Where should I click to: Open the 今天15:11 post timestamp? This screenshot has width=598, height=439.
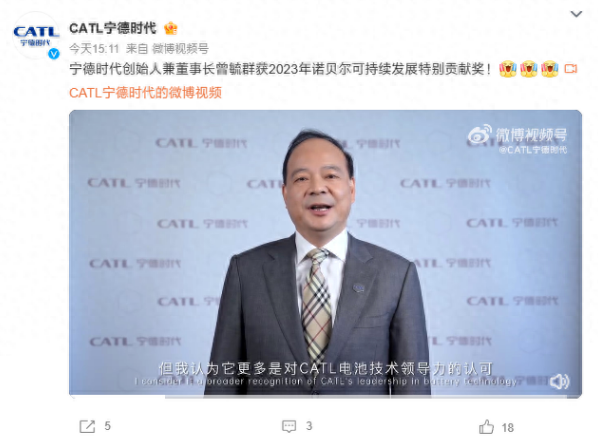click(94, 49)
